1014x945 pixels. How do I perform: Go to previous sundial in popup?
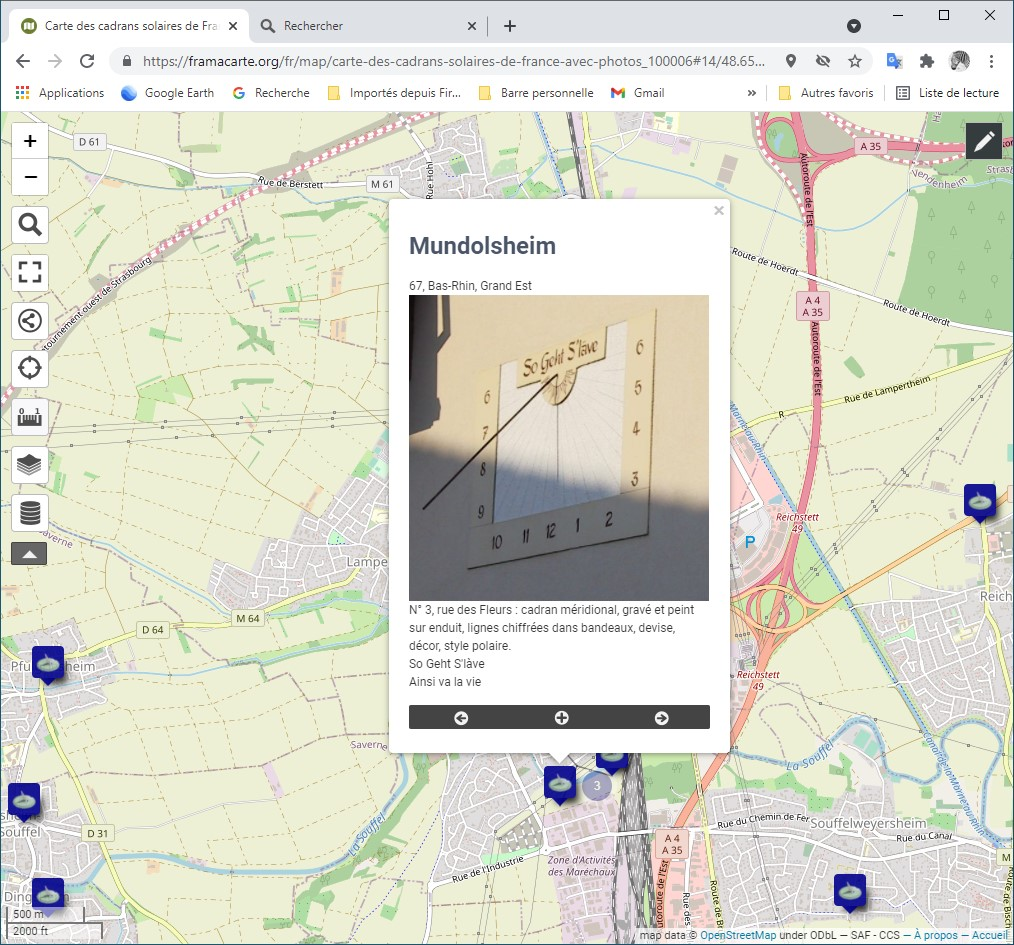coord(461,717)
